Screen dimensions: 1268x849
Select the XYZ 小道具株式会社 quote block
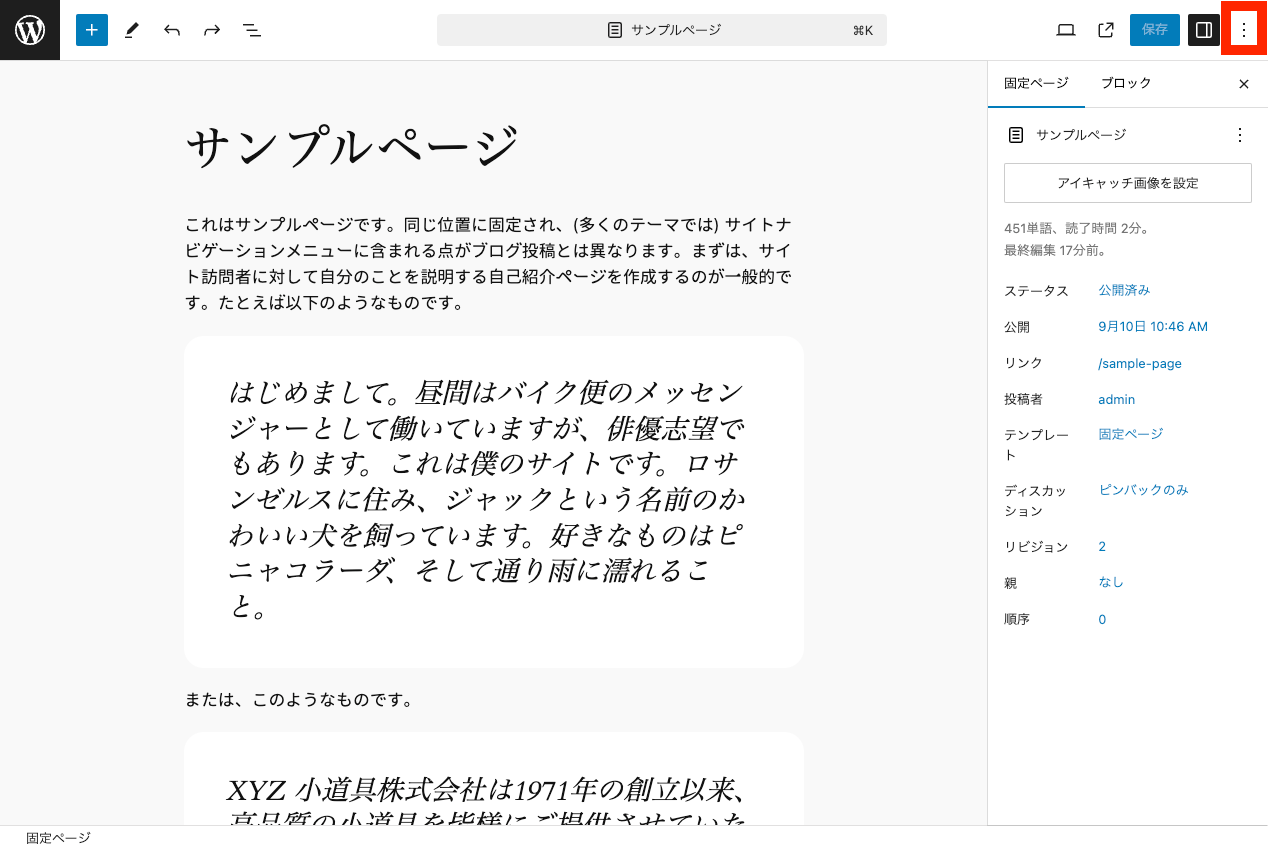click(494, 778)
